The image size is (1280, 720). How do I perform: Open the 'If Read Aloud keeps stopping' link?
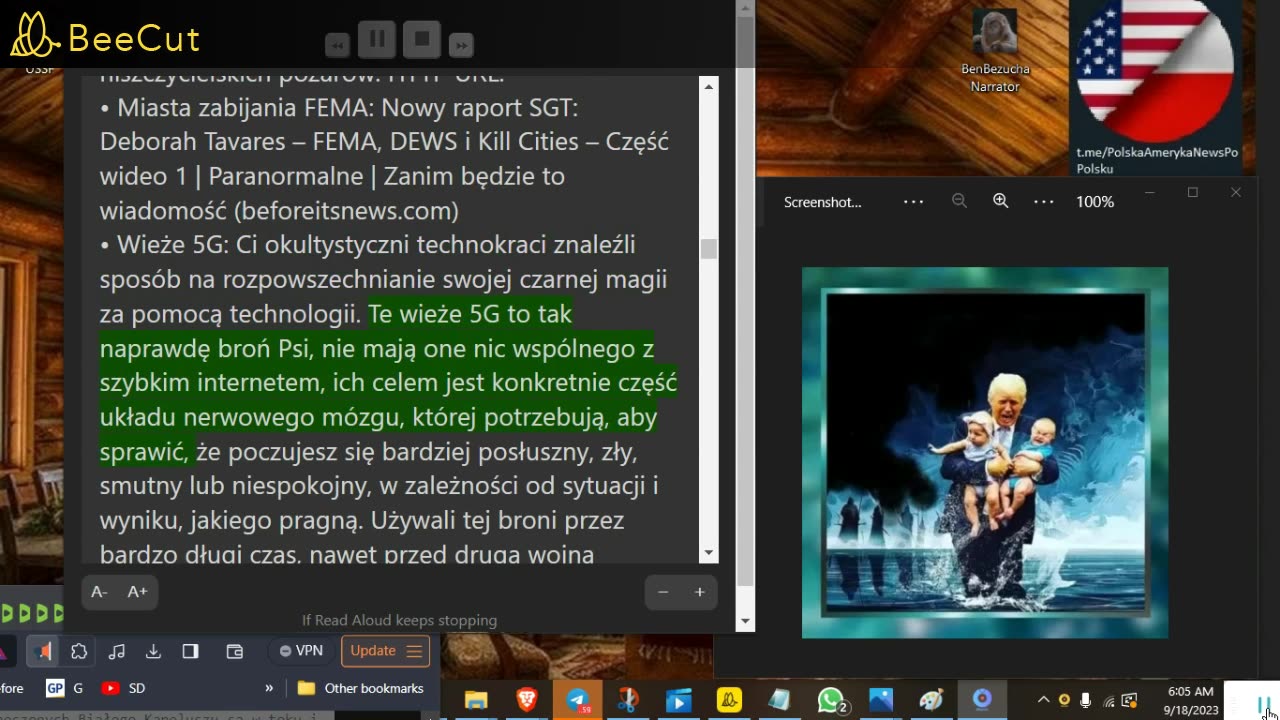tap(399, 620)
